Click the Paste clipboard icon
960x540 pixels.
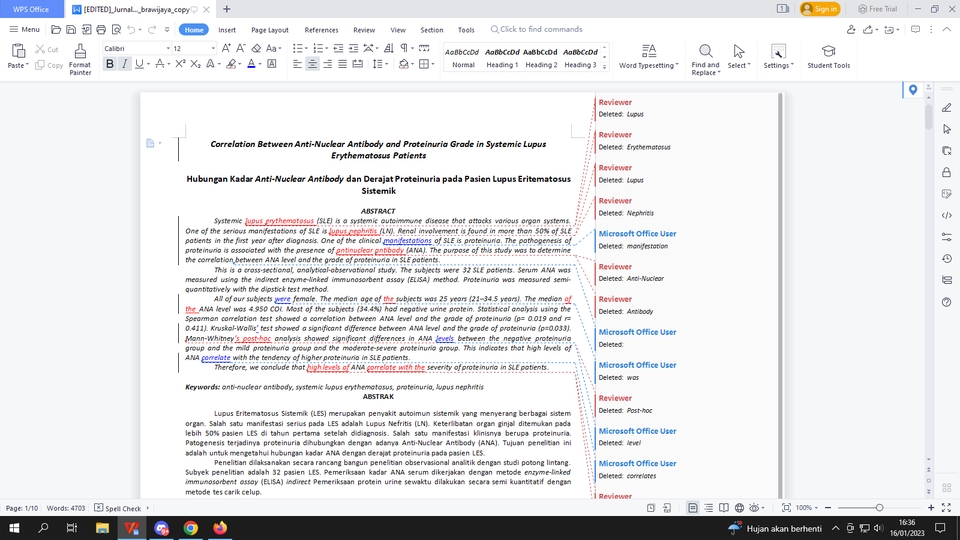coord(18,51)
